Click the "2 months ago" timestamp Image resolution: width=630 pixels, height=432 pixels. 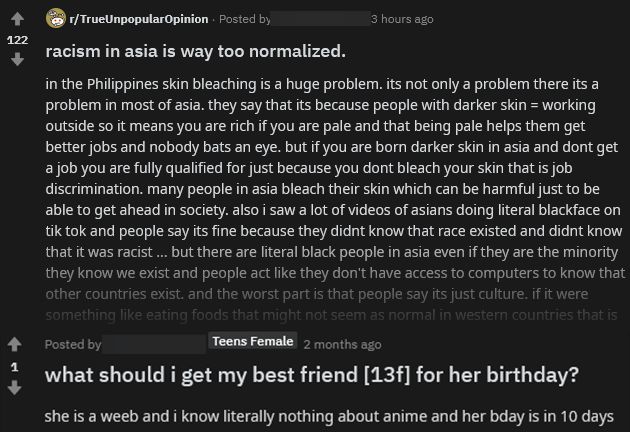pyautogui.click(x=342, y=344)
